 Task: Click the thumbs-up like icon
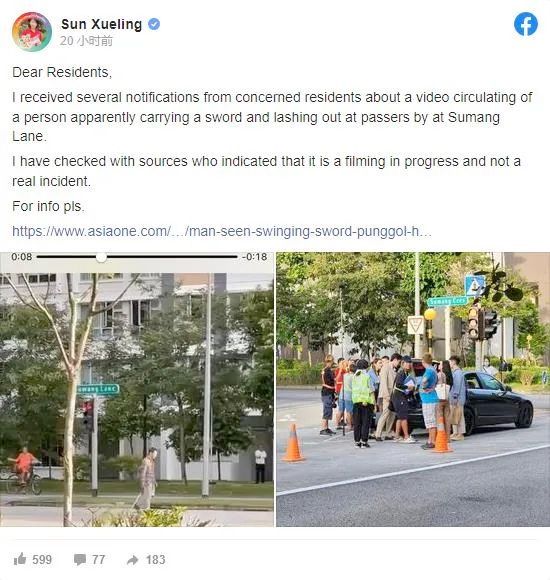tap(20, 559)
